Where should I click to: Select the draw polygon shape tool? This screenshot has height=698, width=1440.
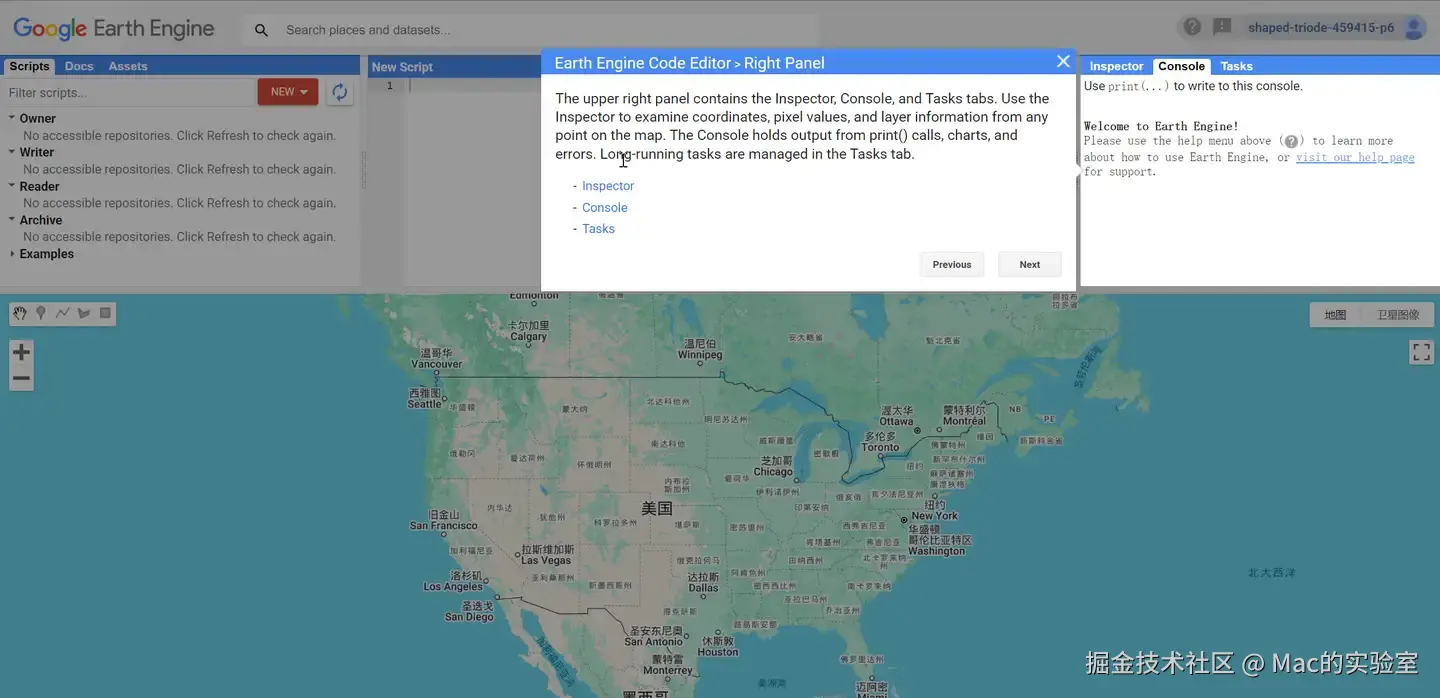(x=84, y=314)
